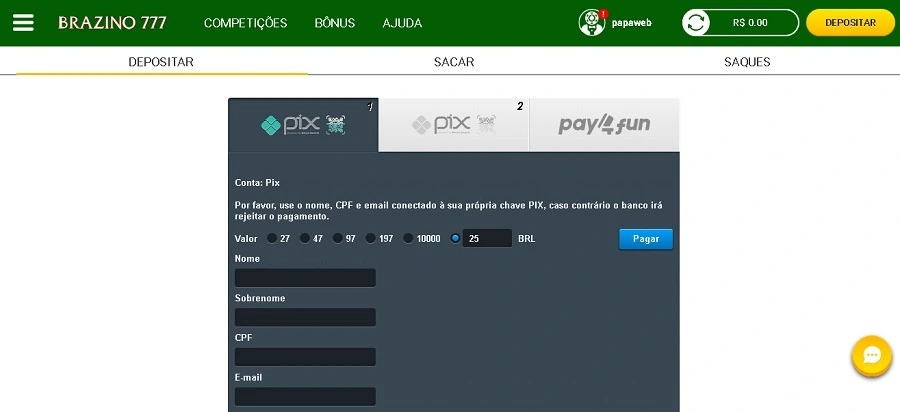Viewport: 900px width, 412px height.
Task: Select the first PIX payment method
Action: 303,125
